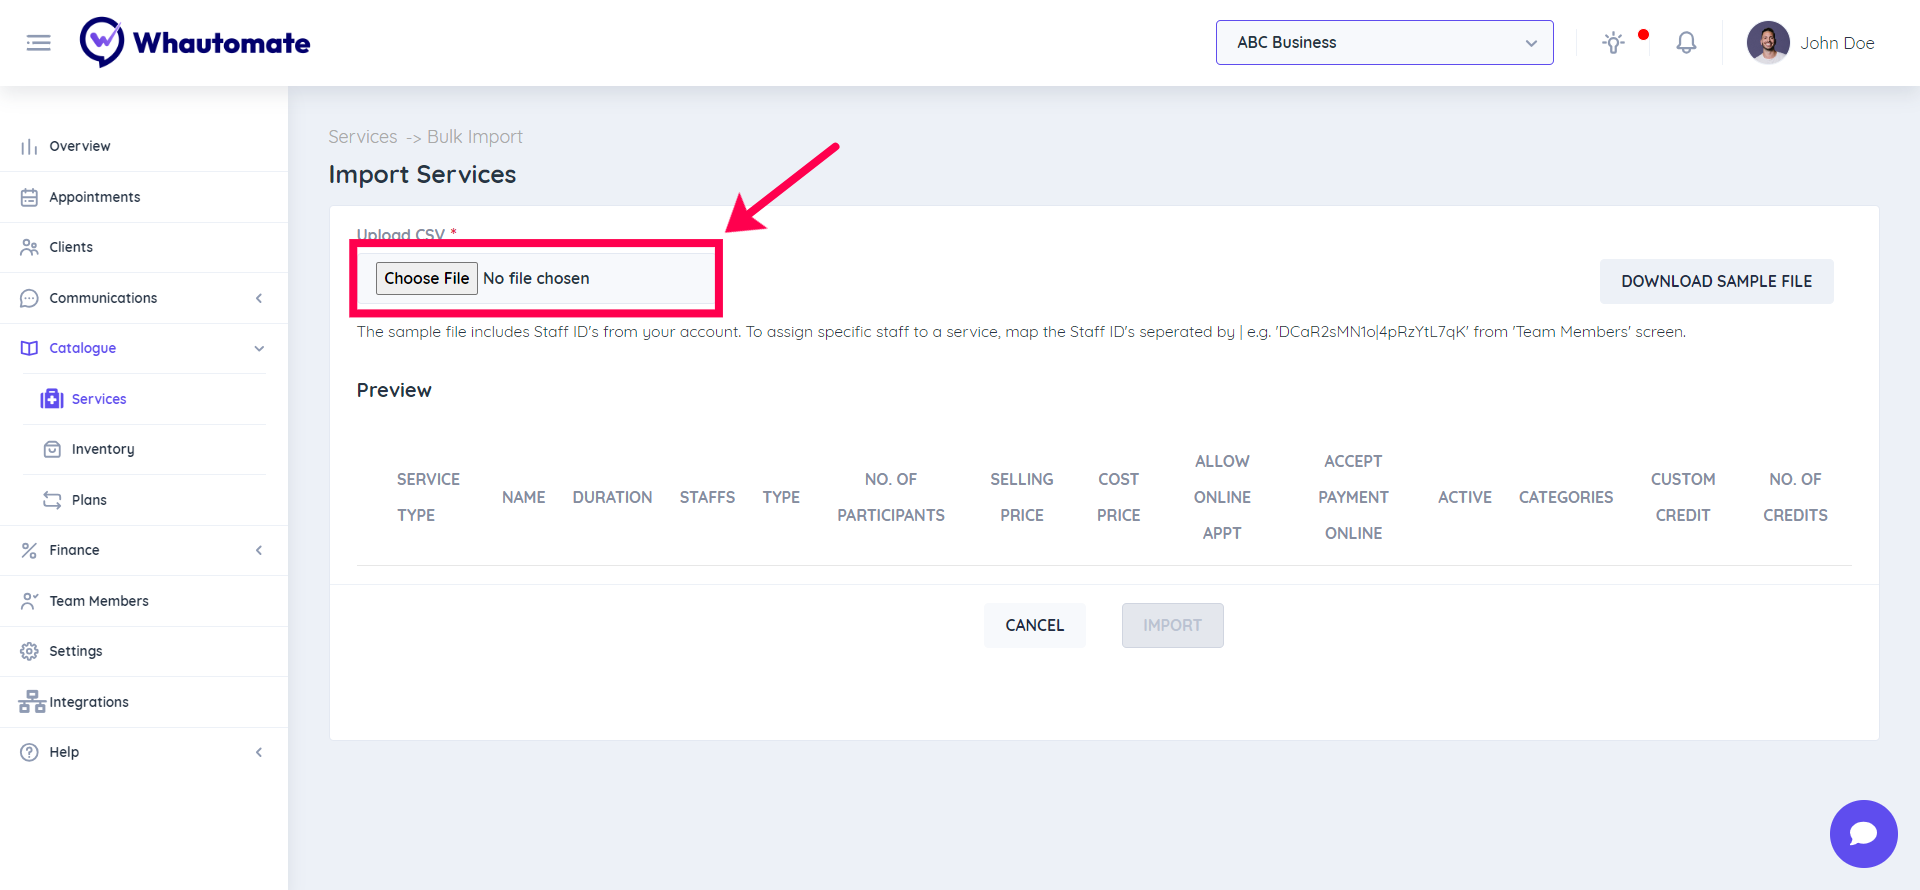Open the lightbulb tips icon
The height and width of the screenshot is (890, 1920).
pos(1613,43)
